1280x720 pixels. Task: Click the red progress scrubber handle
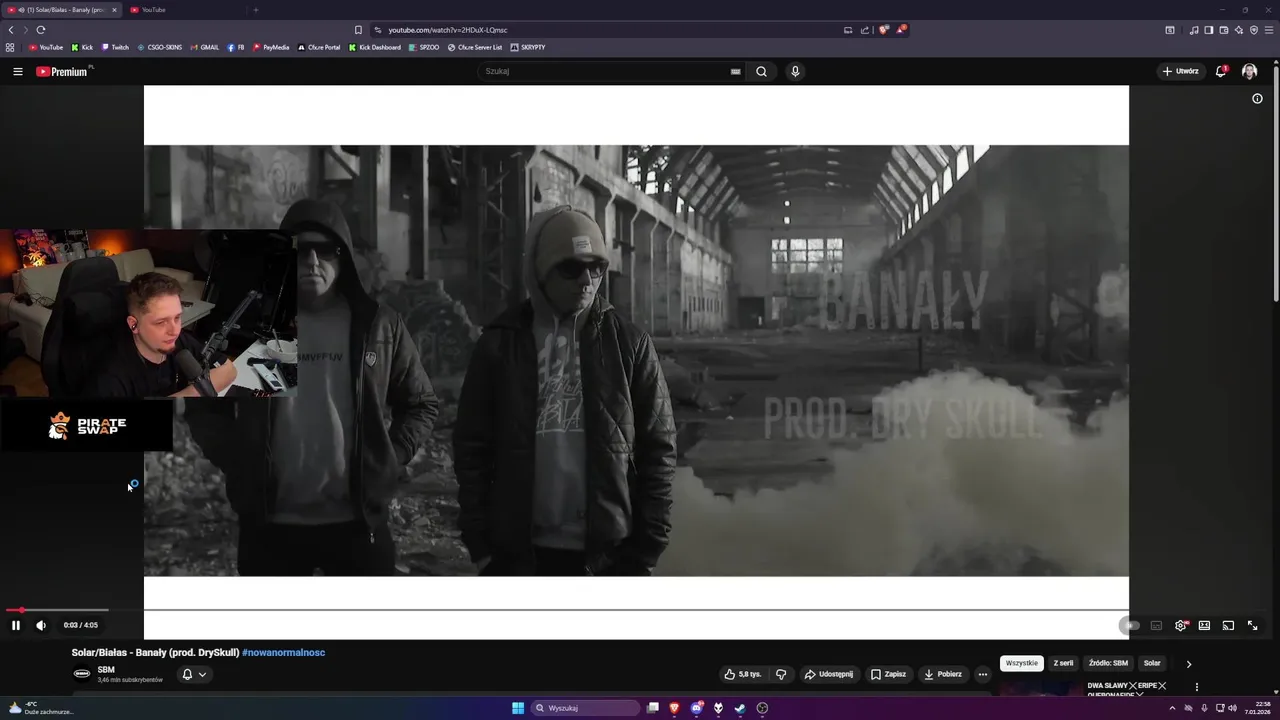point(21,610)
